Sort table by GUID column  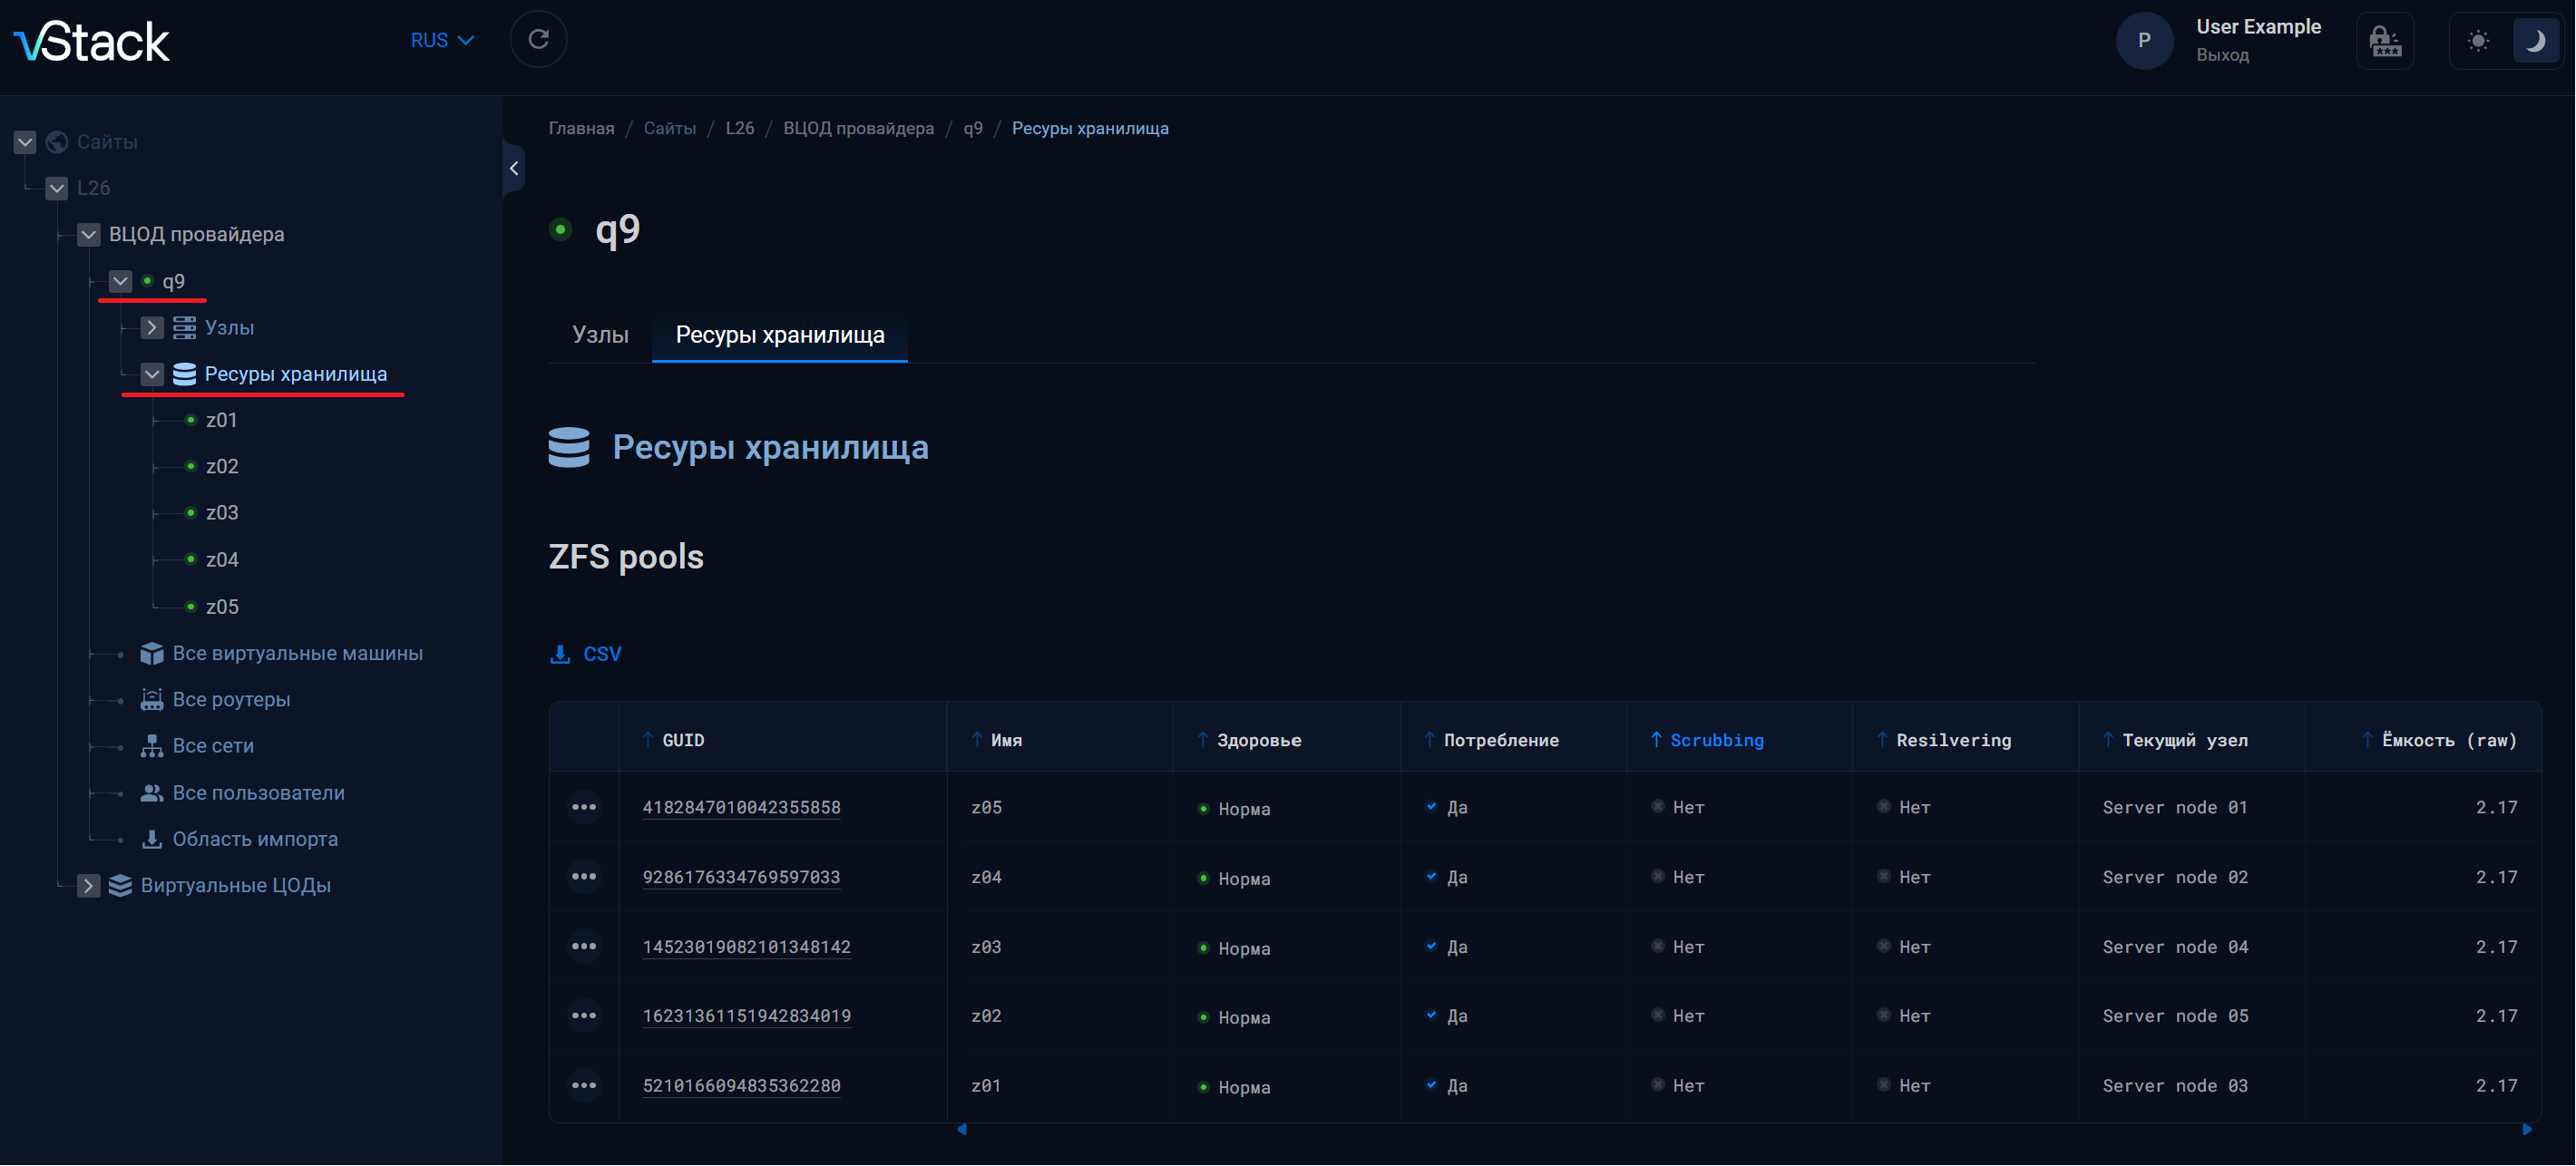(673, 741)
